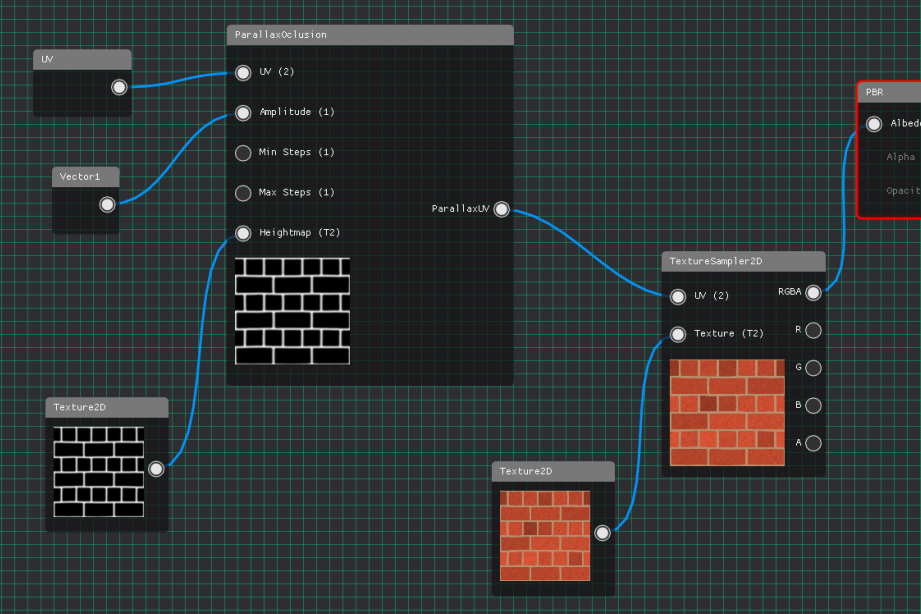This screenshot has width=921, height=614.
Task: Select the Amplitude (1) input port
Action: (x=243, y=113)
